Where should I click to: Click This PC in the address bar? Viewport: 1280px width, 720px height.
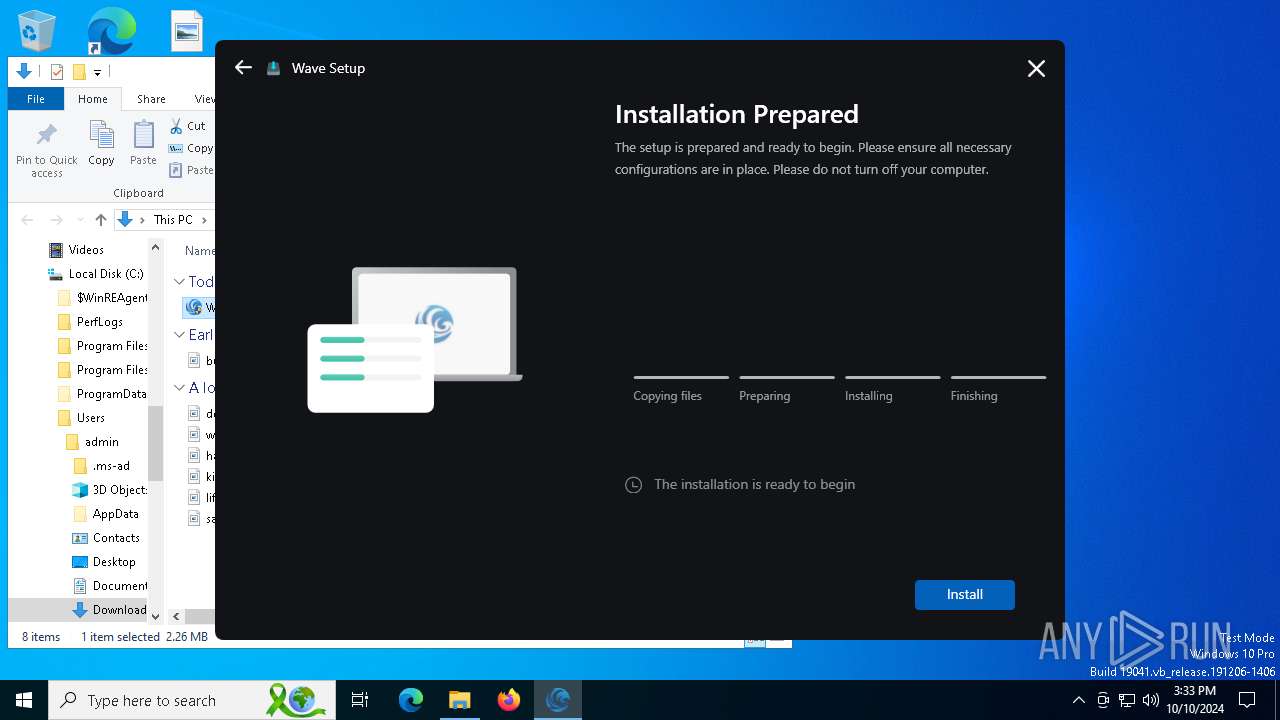[x=173, y=219]
